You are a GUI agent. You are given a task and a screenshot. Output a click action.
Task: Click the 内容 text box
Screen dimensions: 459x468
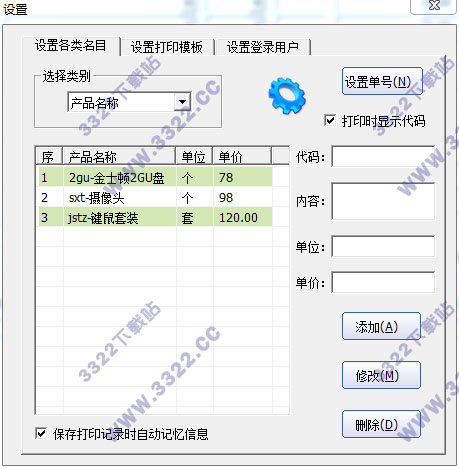coord(383,201)
